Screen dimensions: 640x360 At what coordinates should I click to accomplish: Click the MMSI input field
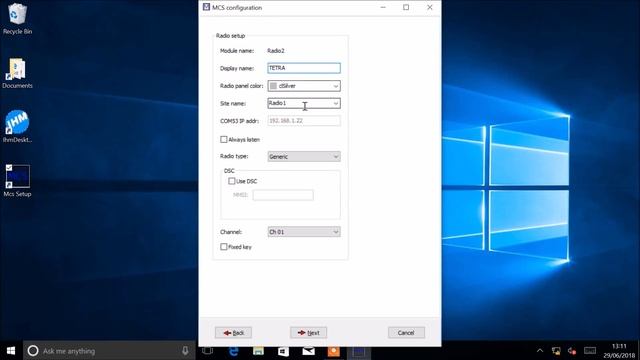pos(283,195)
